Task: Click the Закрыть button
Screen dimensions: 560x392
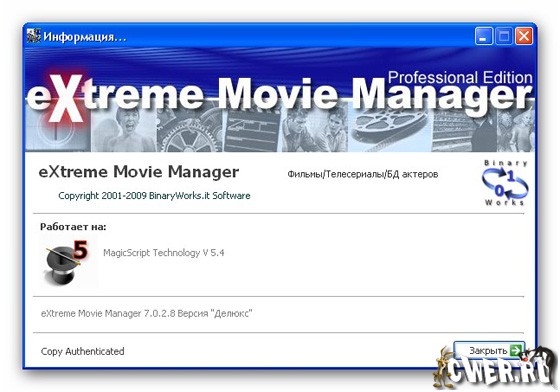Action: click(489, 352)
